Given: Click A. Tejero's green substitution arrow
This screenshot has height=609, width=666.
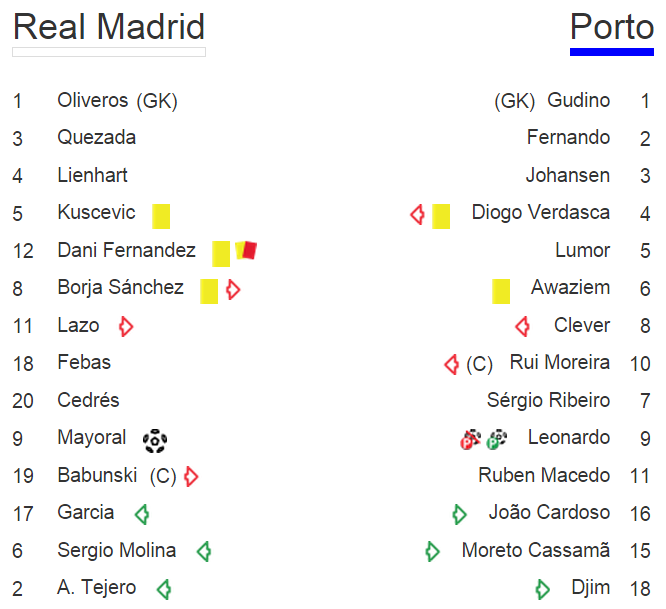Looking at the screenshot, I should [x=164, y=589].
